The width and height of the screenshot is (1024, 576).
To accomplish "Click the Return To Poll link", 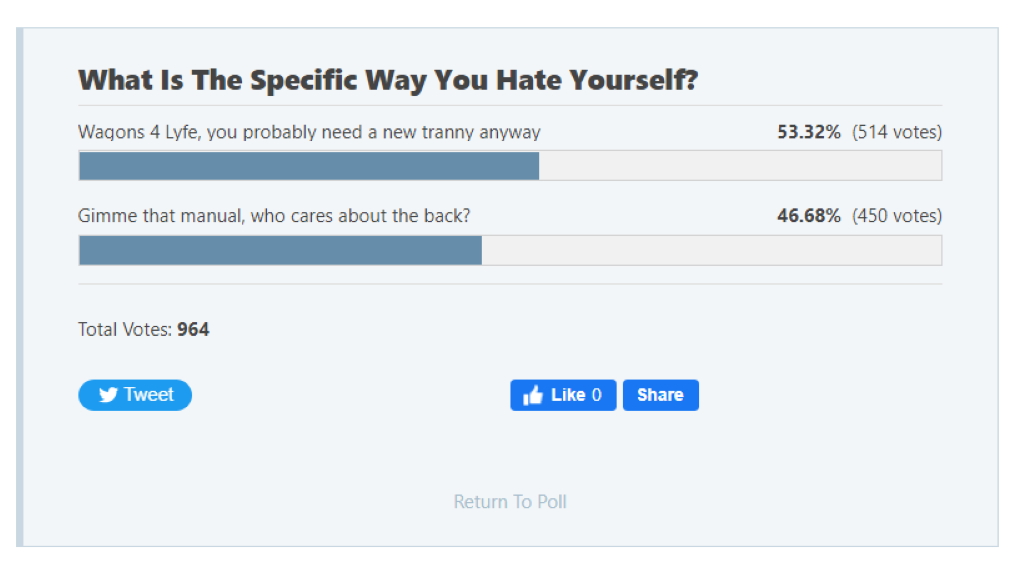I will point(510,501).
